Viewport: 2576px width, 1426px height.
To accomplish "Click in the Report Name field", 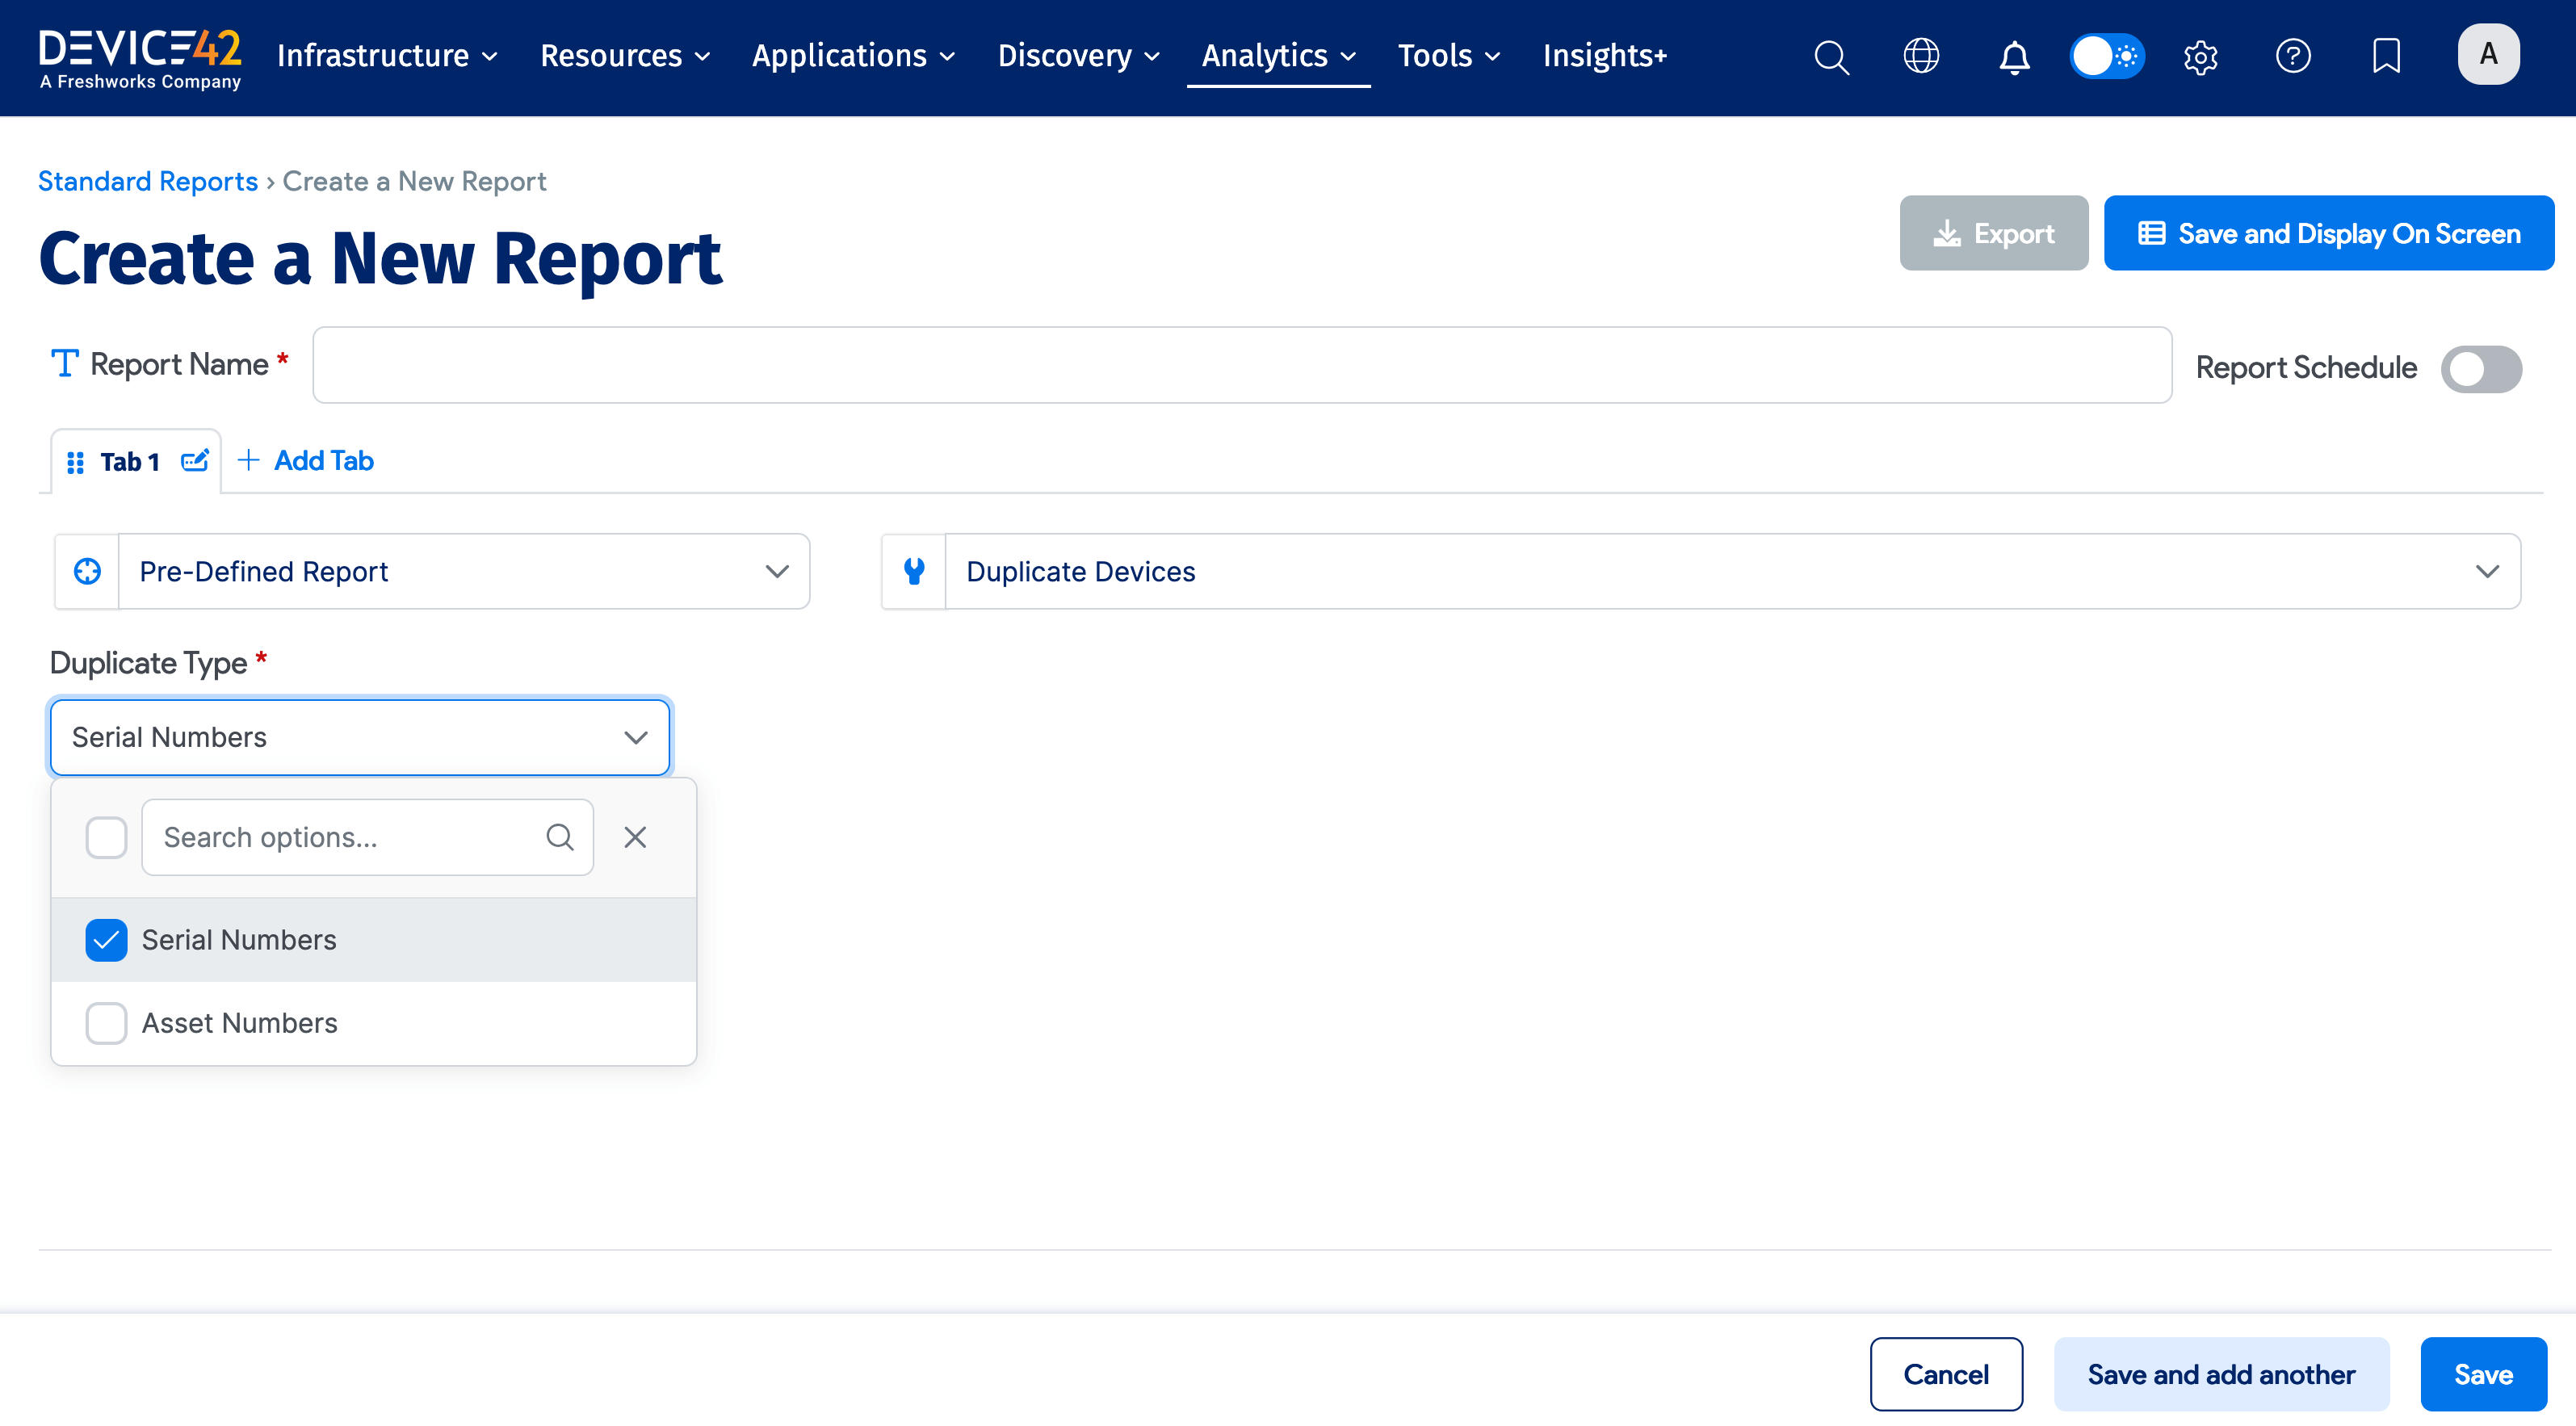I will click(x=1241, y=366).
